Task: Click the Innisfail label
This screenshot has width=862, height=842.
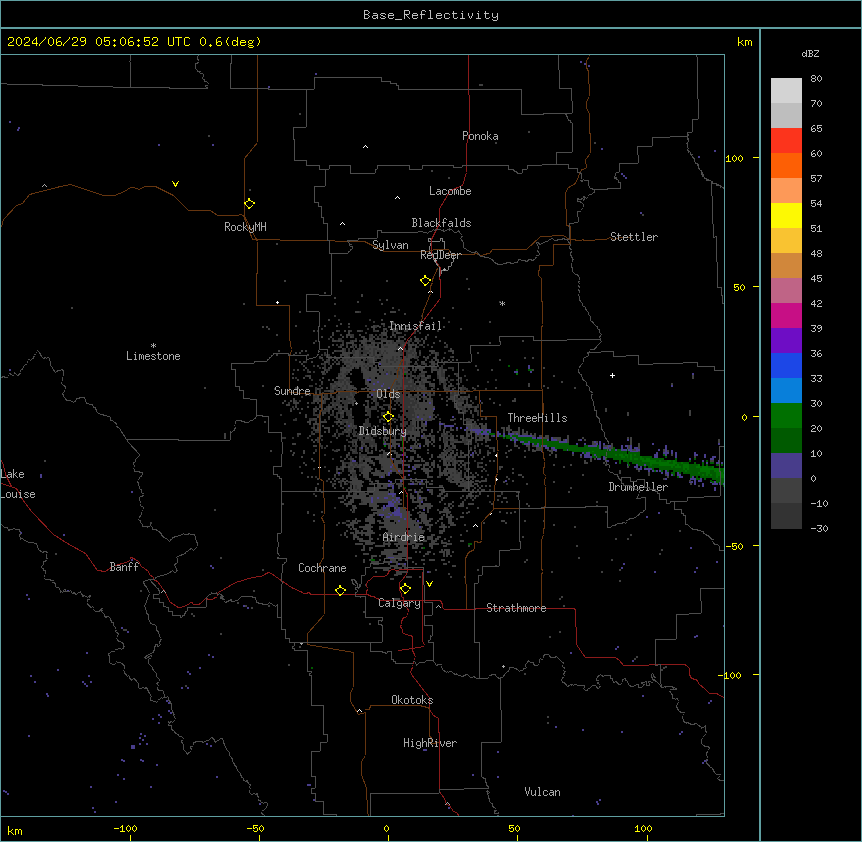Action: [416, 326]
